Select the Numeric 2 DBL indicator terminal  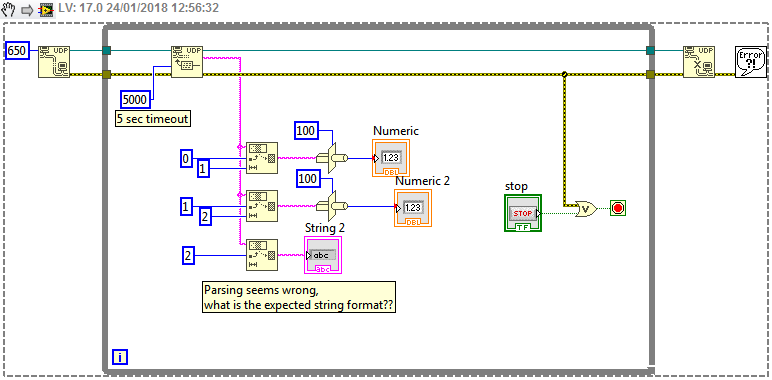tap(413, 208)
